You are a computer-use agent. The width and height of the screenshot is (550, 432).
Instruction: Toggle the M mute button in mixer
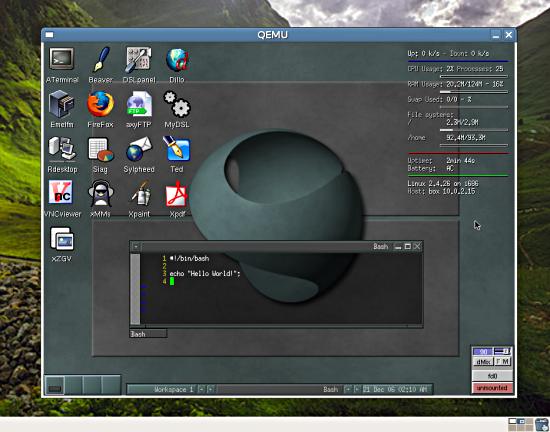coord(506,362)
